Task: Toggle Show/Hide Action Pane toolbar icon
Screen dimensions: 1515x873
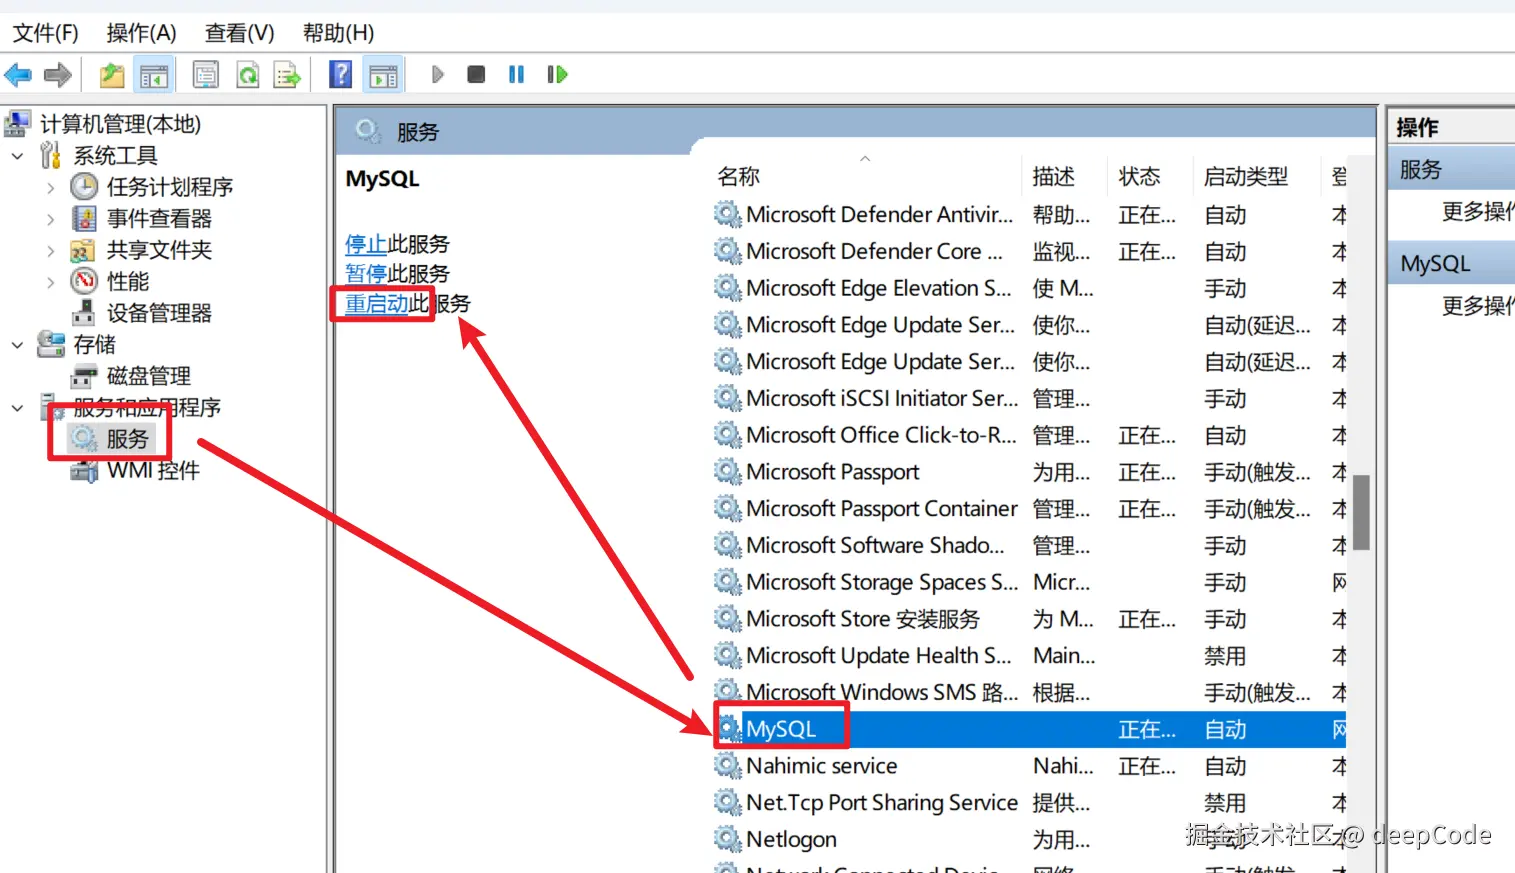Action: (384, 75)
